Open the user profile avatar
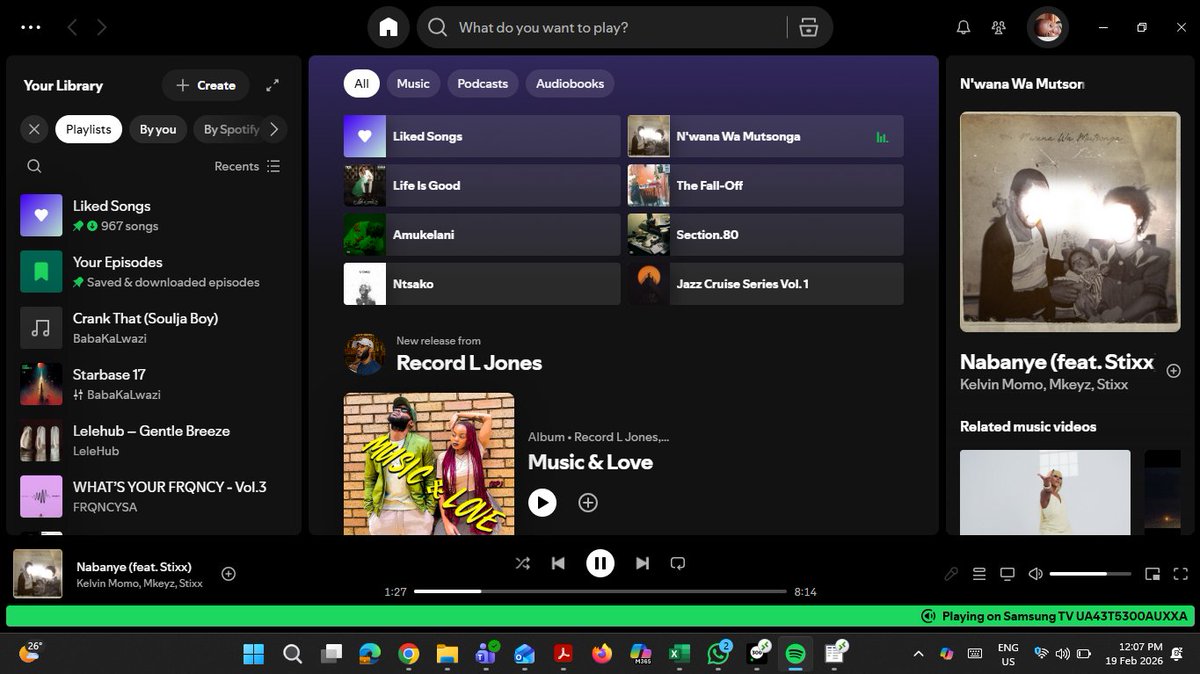This screenshot has height=674, width=1200. [1047, 27]
